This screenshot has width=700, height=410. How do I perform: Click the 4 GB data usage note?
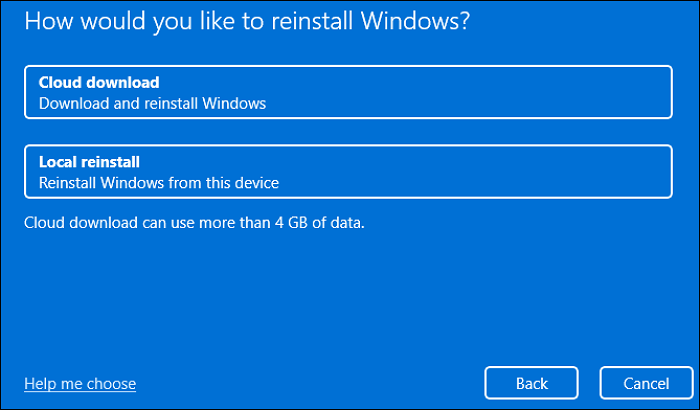(194, 221)
